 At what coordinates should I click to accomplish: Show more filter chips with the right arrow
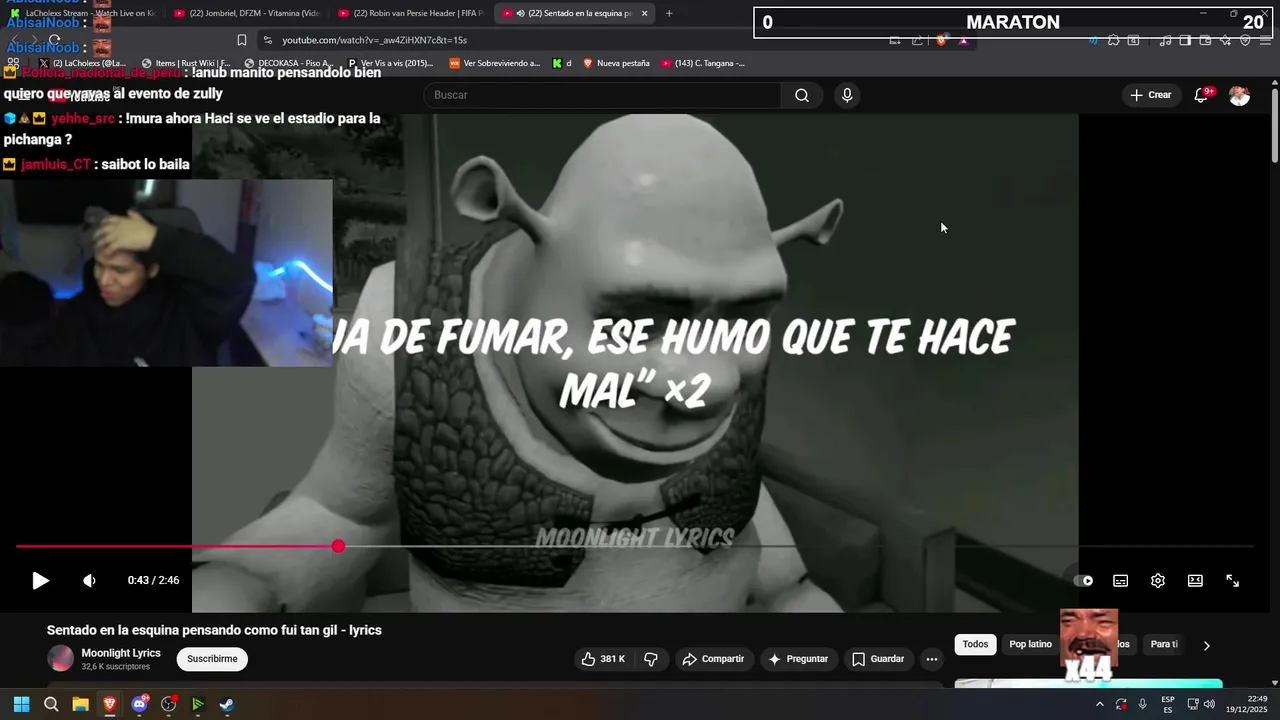click(1206, 645)
